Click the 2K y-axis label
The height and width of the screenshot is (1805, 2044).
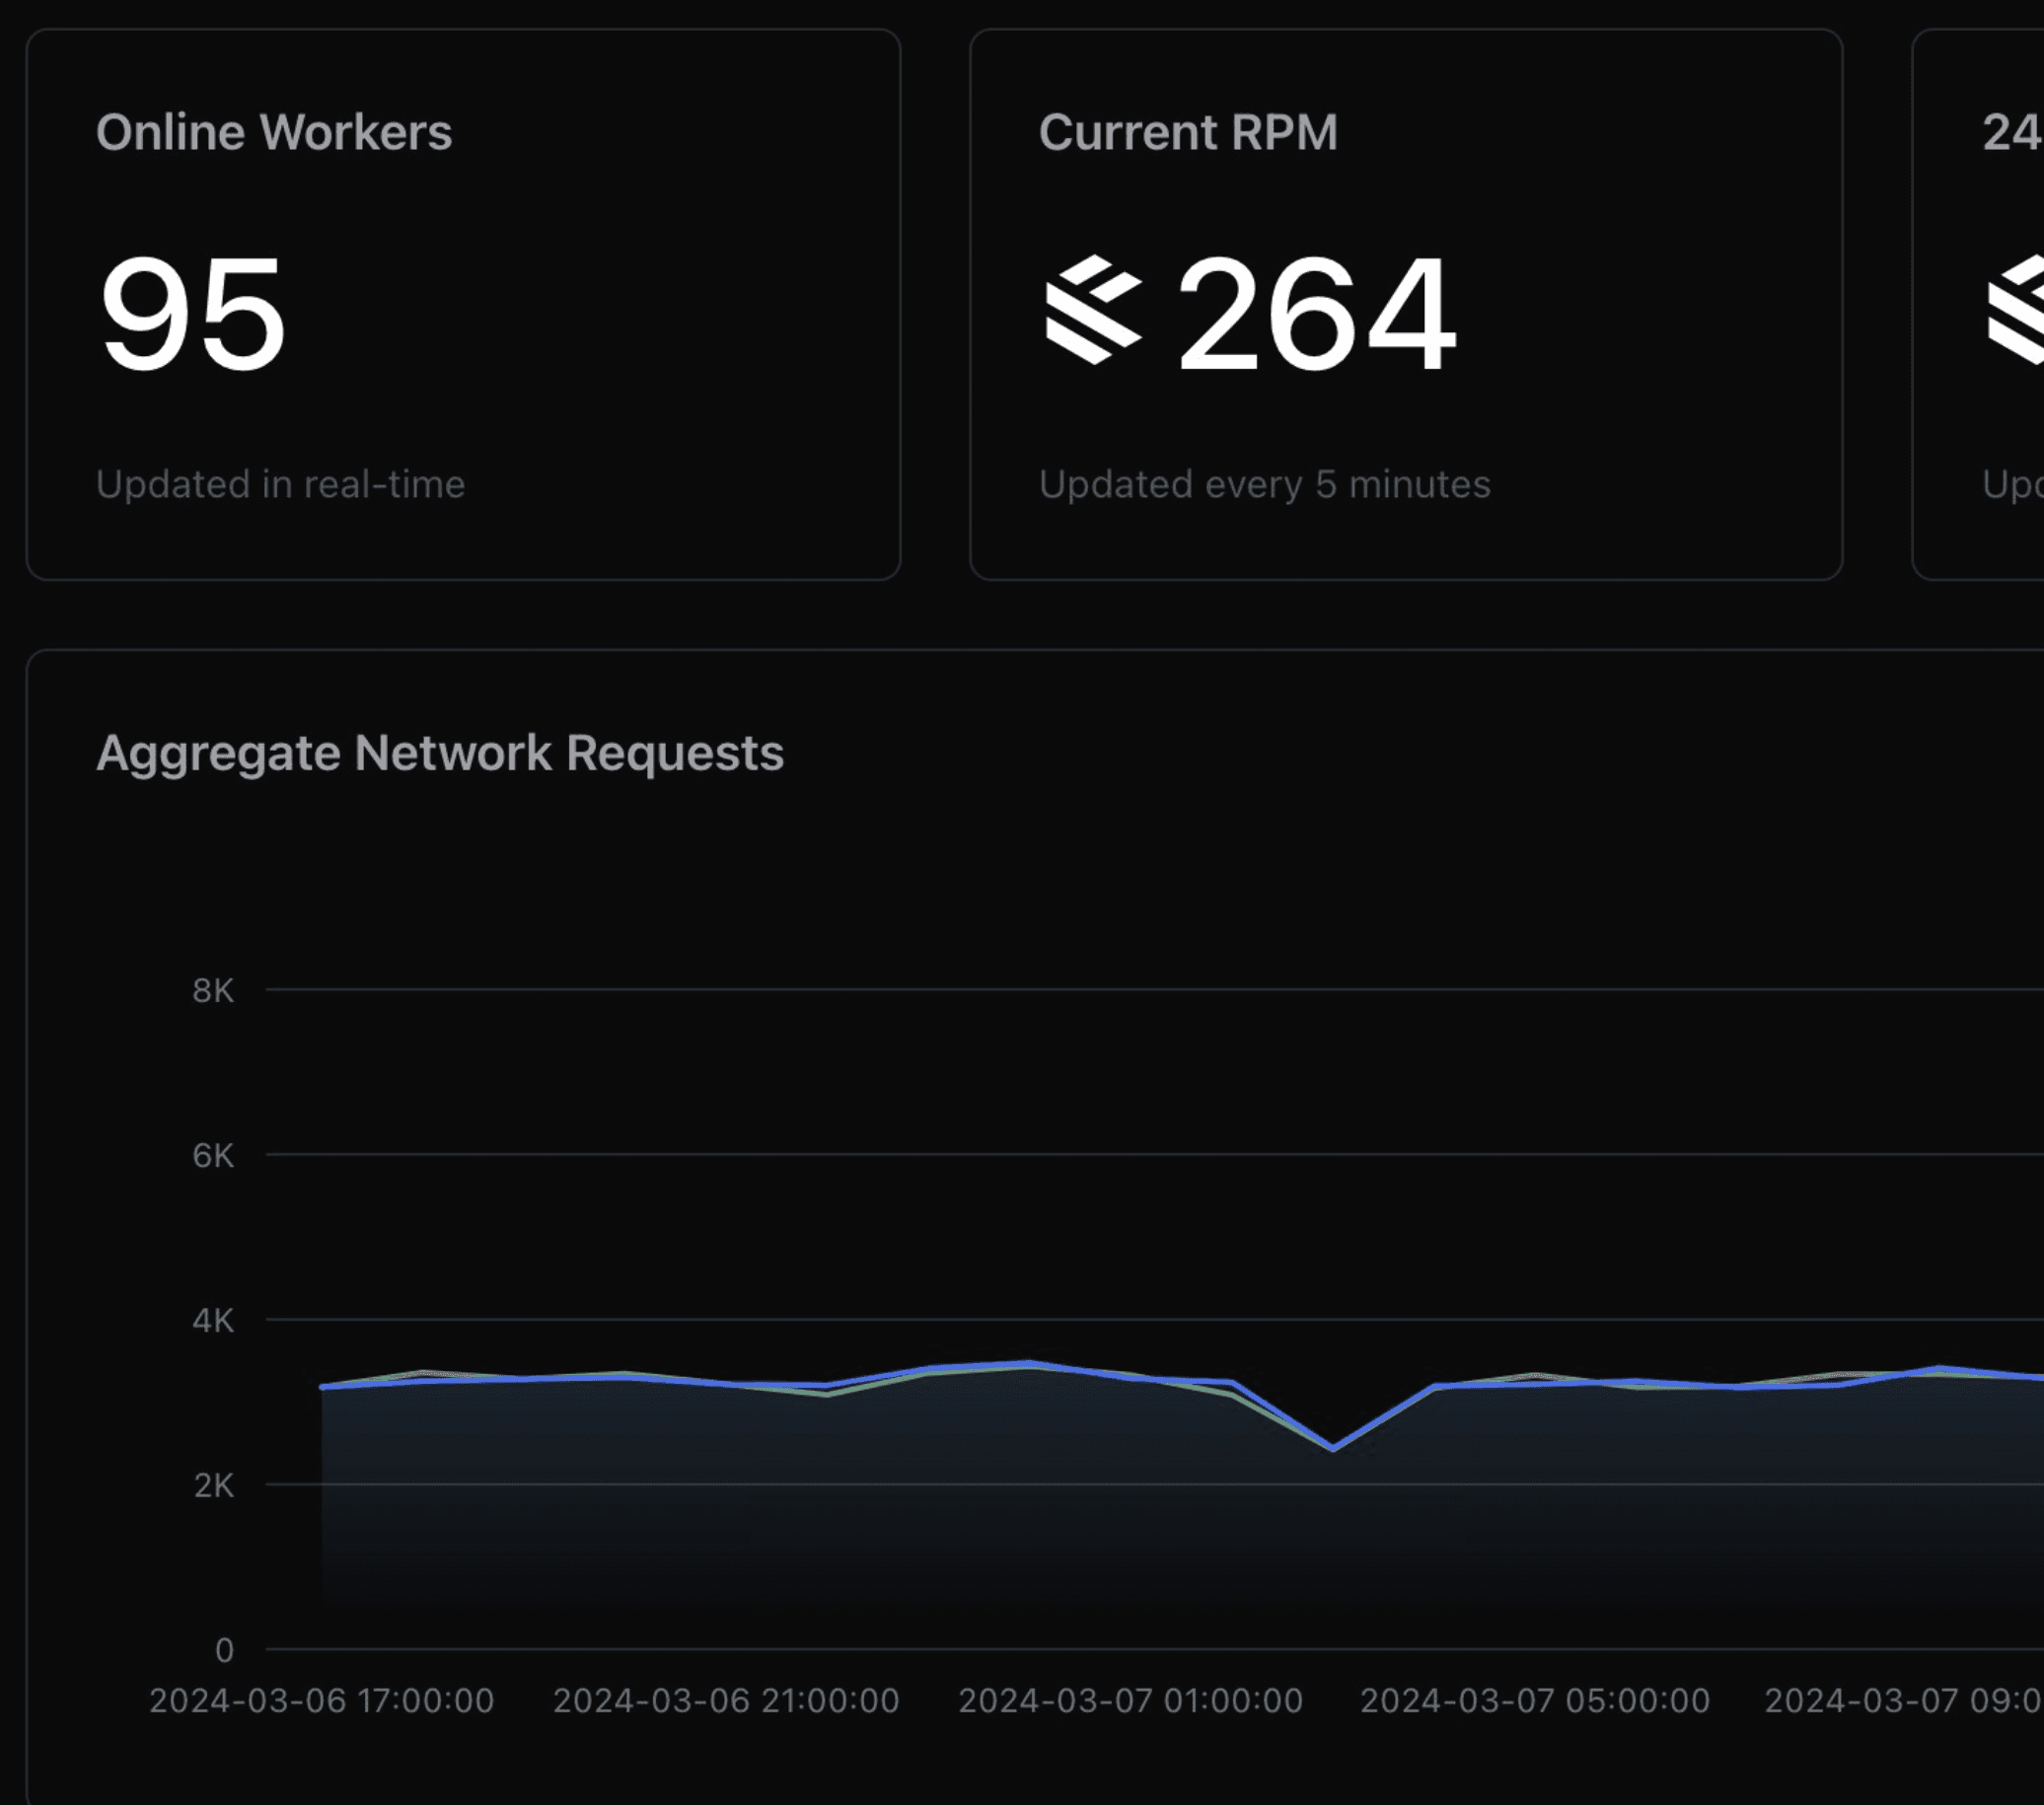[x=214, y=1486]
